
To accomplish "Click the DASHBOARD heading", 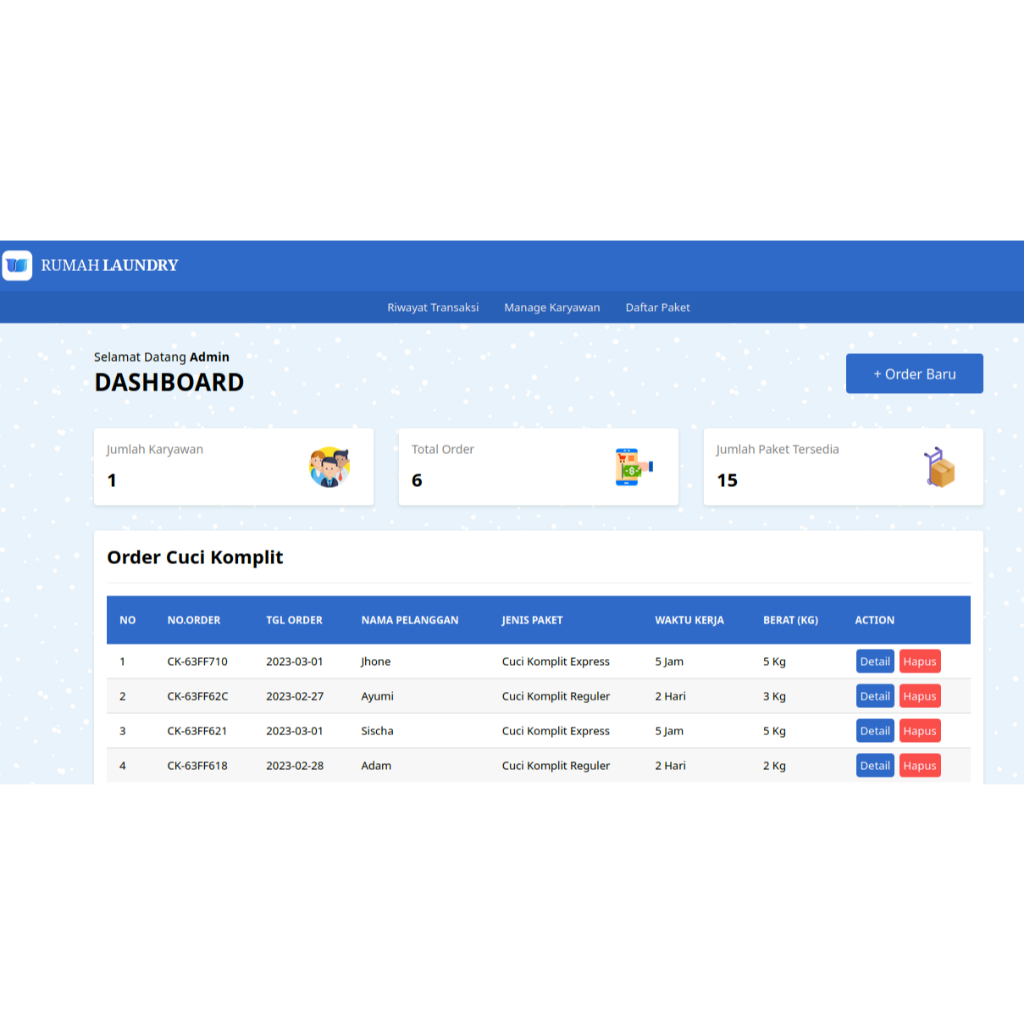I will (169, 383).
